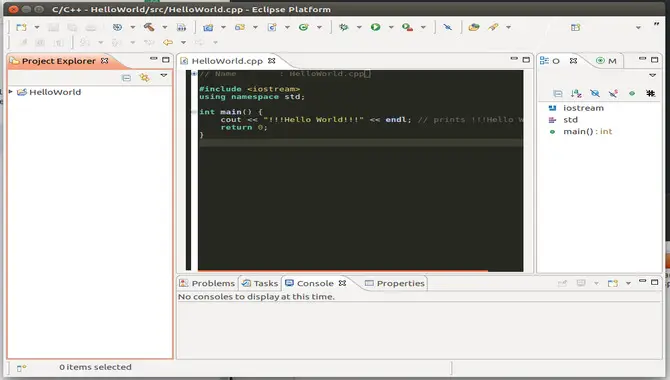Image resolution: width=670 pixels, height=380 pixels.
Task: Expand the HelloWorld project tree node
Action: pyautogui.click(x=11, y=92)
